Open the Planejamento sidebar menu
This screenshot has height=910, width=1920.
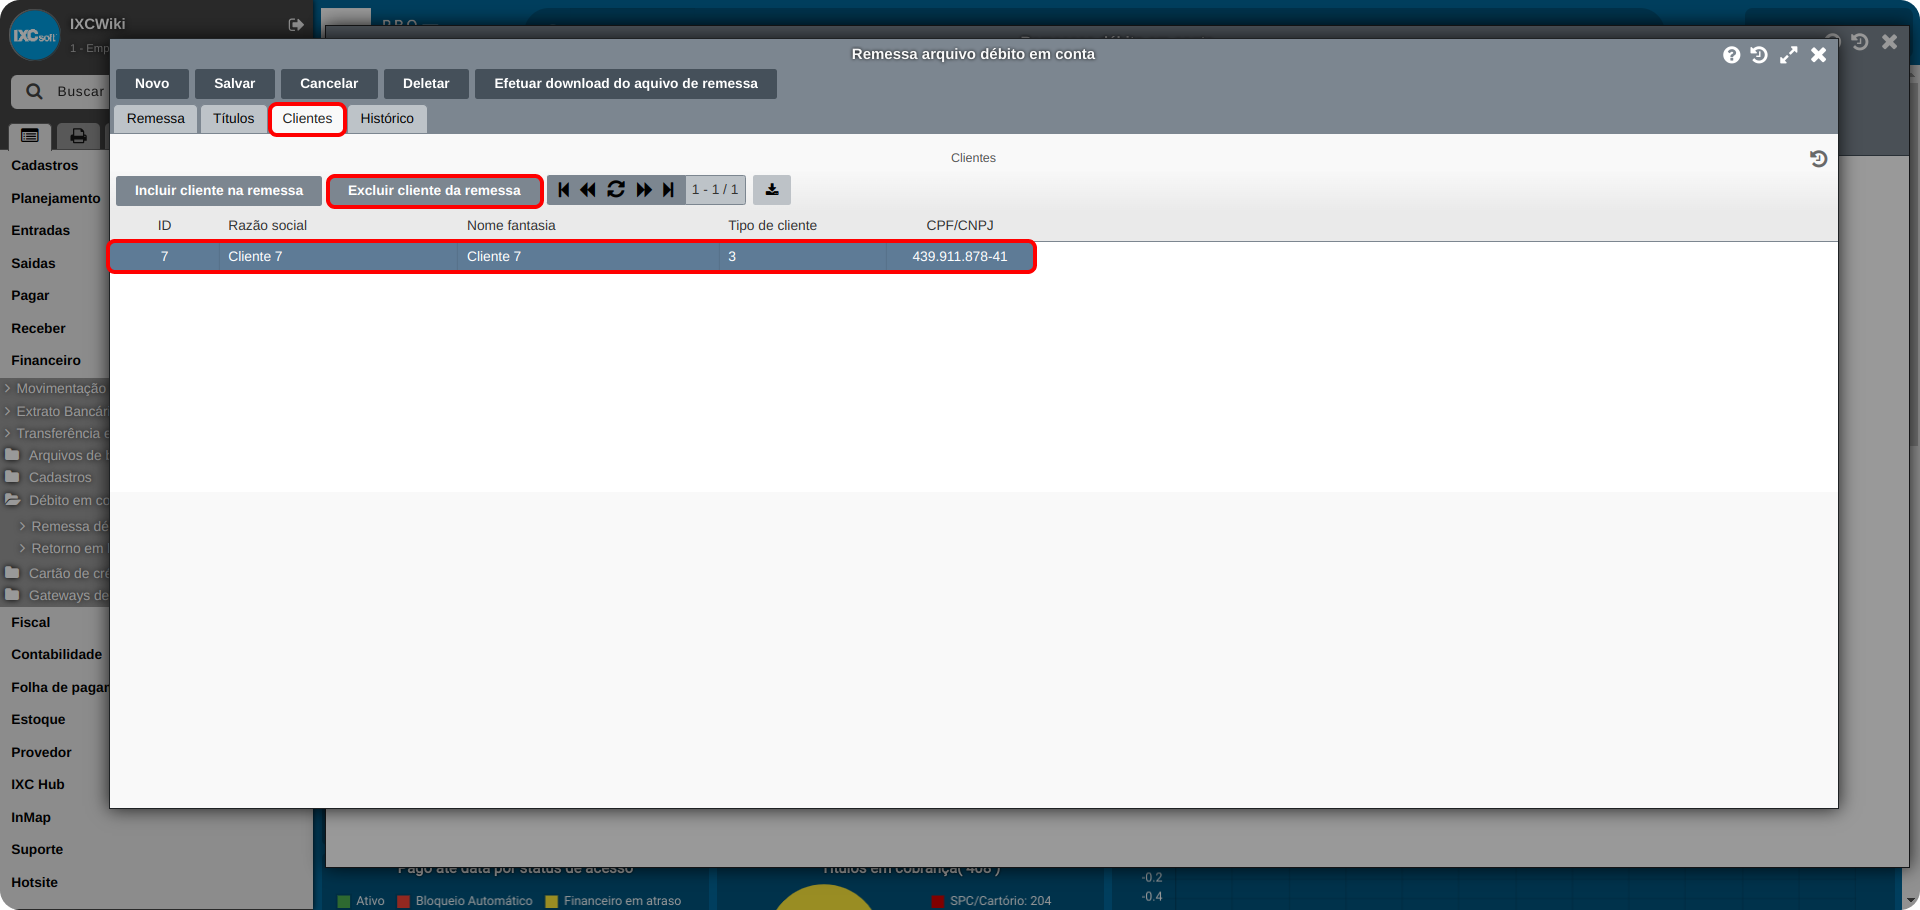pos(56,199)
